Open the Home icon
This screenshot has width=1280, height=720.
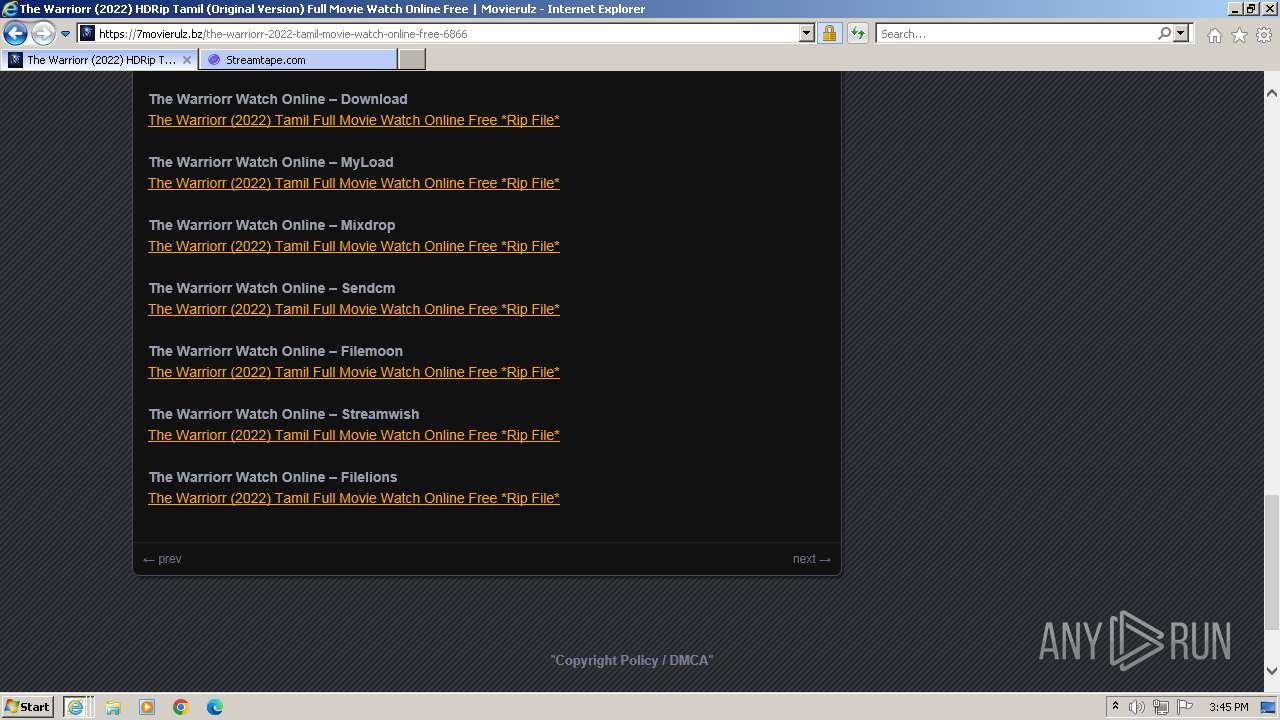(x=1214, y=35)
